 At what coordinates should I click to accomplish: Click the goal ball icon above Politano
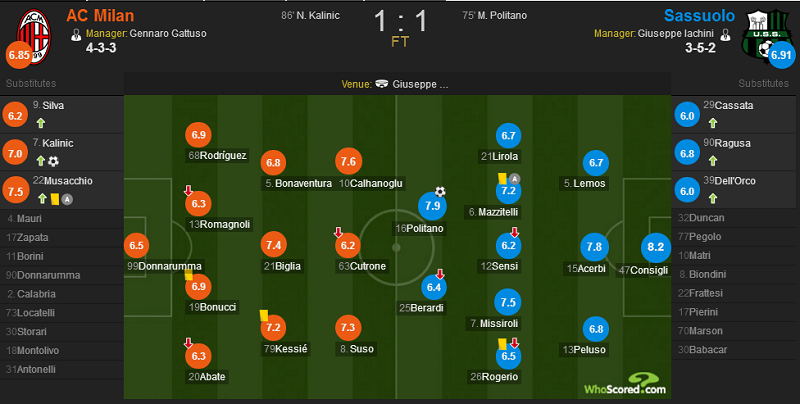(x=440, y=192)
